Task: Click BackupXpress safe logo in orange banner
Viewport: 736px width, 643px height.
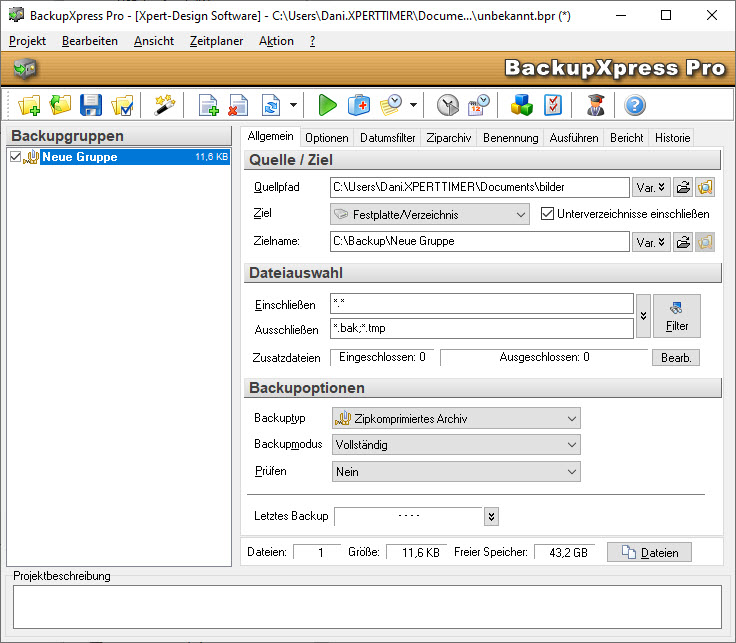Action: click(25, 69)
